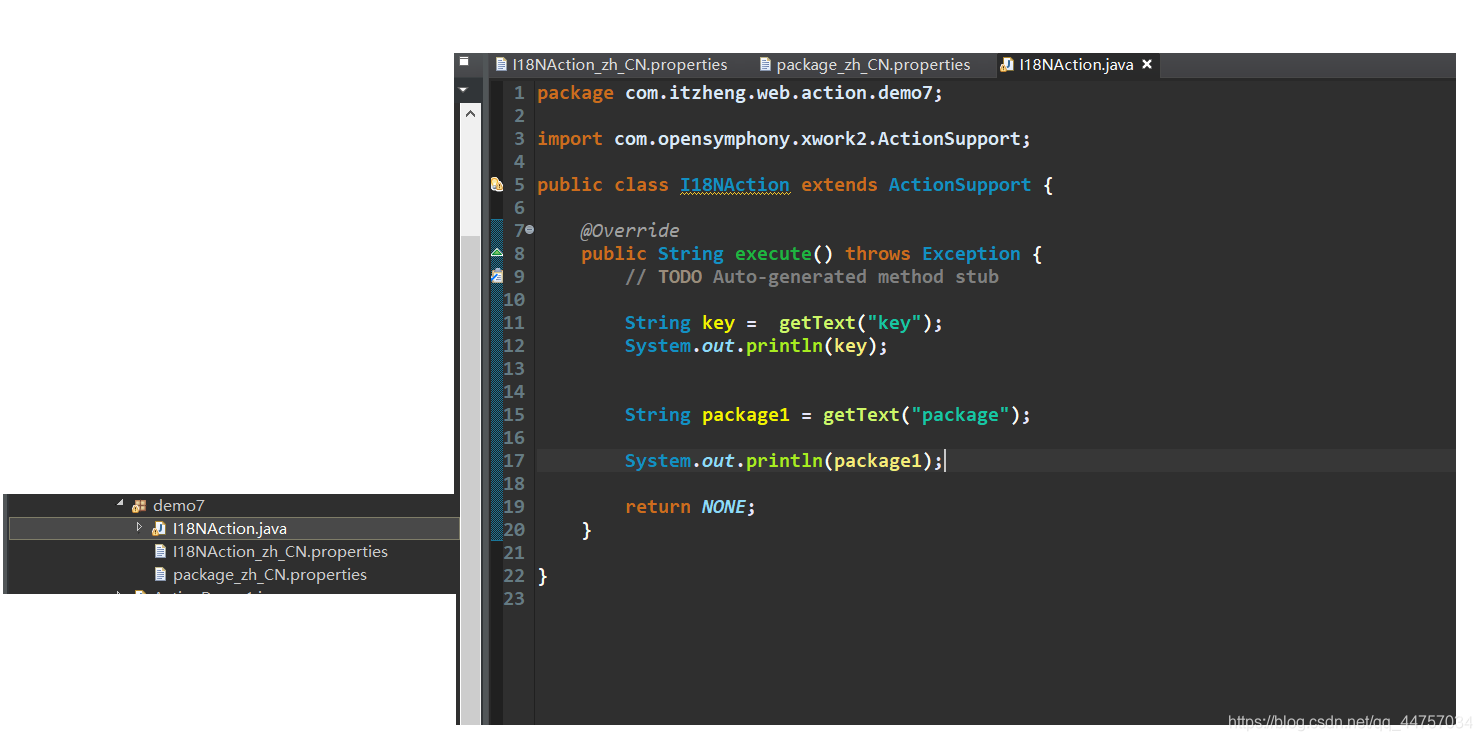Click the maximize view icon left of tabs
Viewport: 1482px width, 741px height.
(464, 62)
